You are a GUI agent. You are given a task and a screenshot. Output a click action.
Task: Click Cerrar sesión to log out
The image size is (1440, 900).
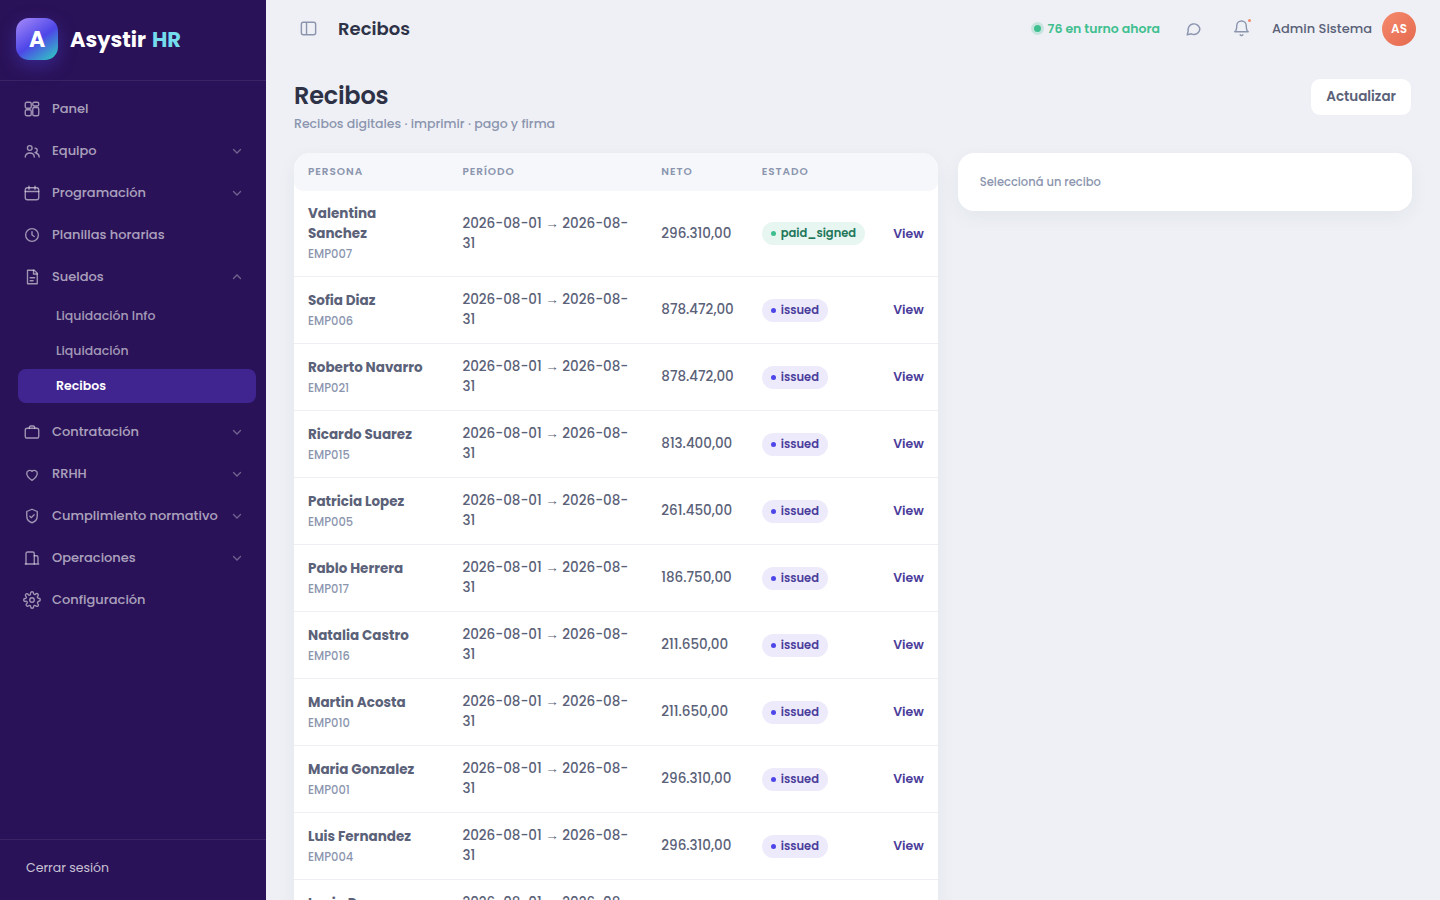(x=67, y=868)
